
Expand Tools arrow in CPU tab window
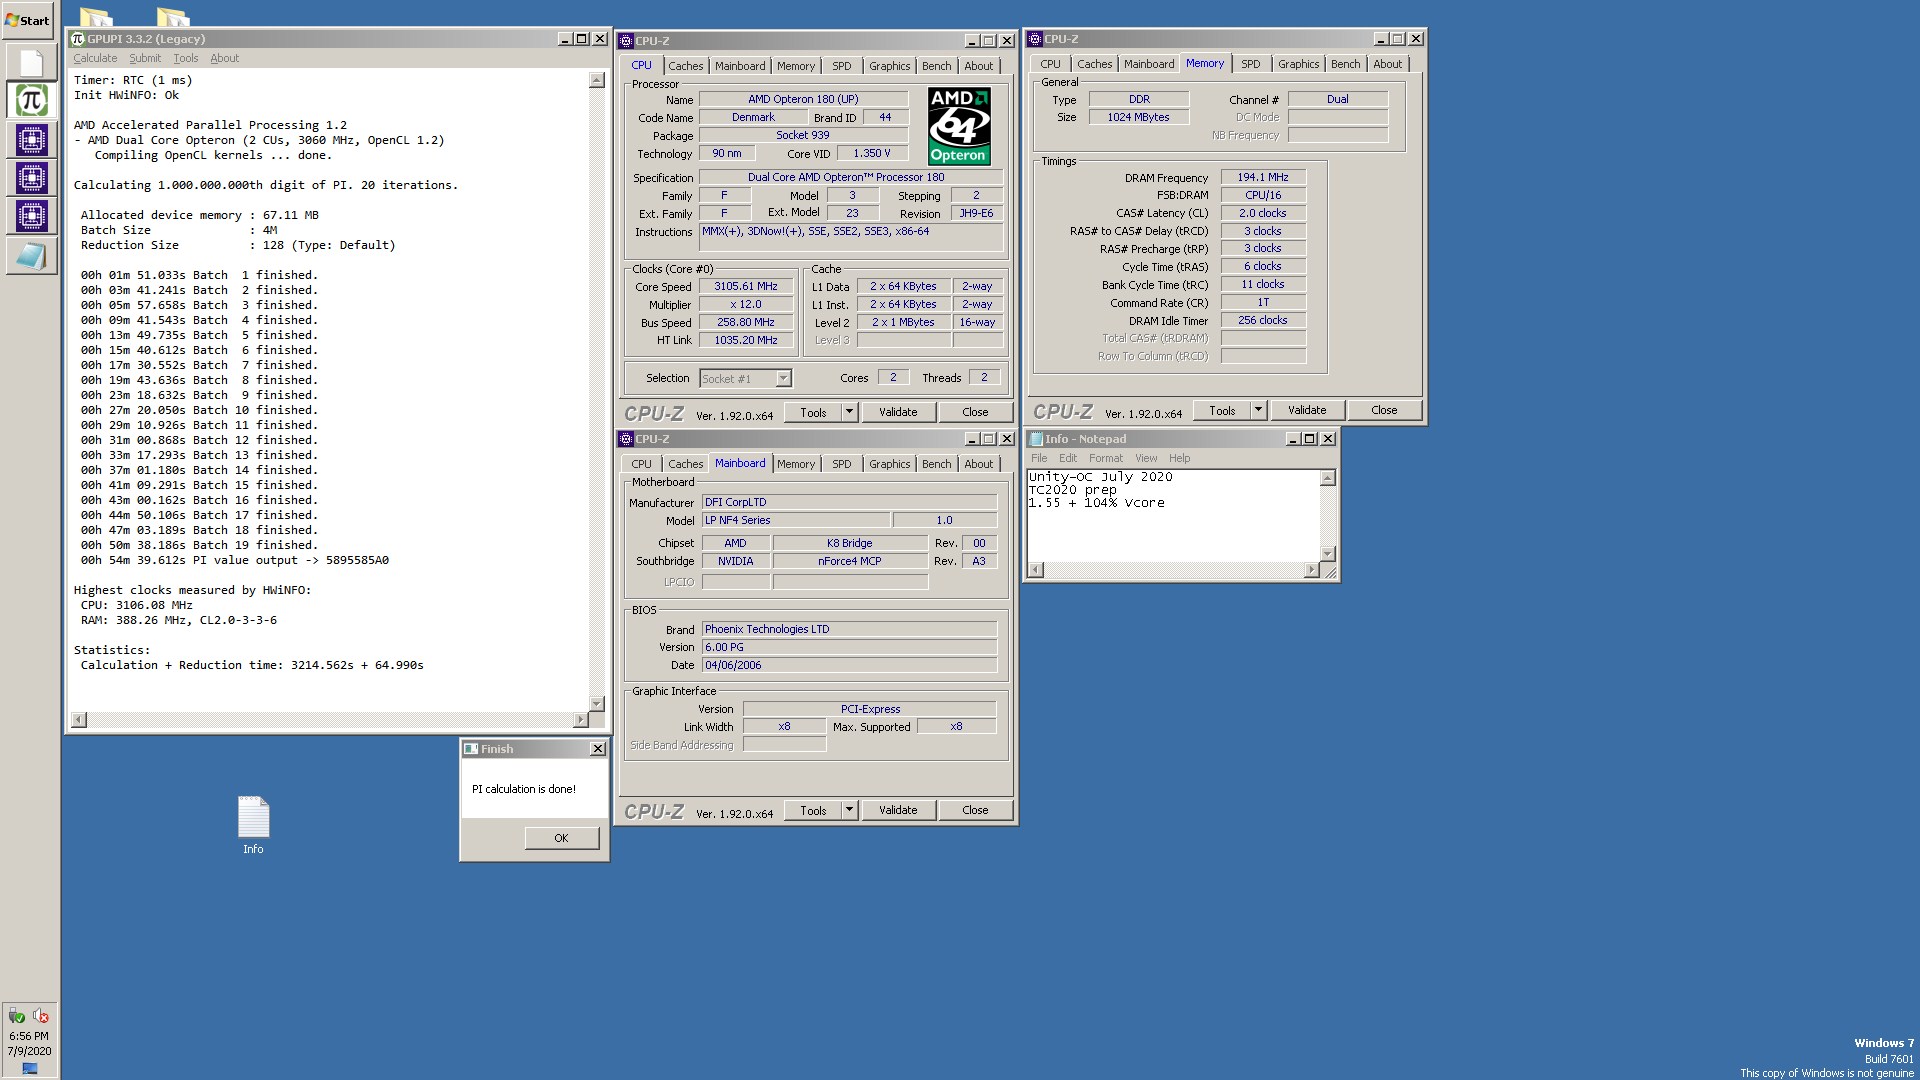tap(850, 412)
